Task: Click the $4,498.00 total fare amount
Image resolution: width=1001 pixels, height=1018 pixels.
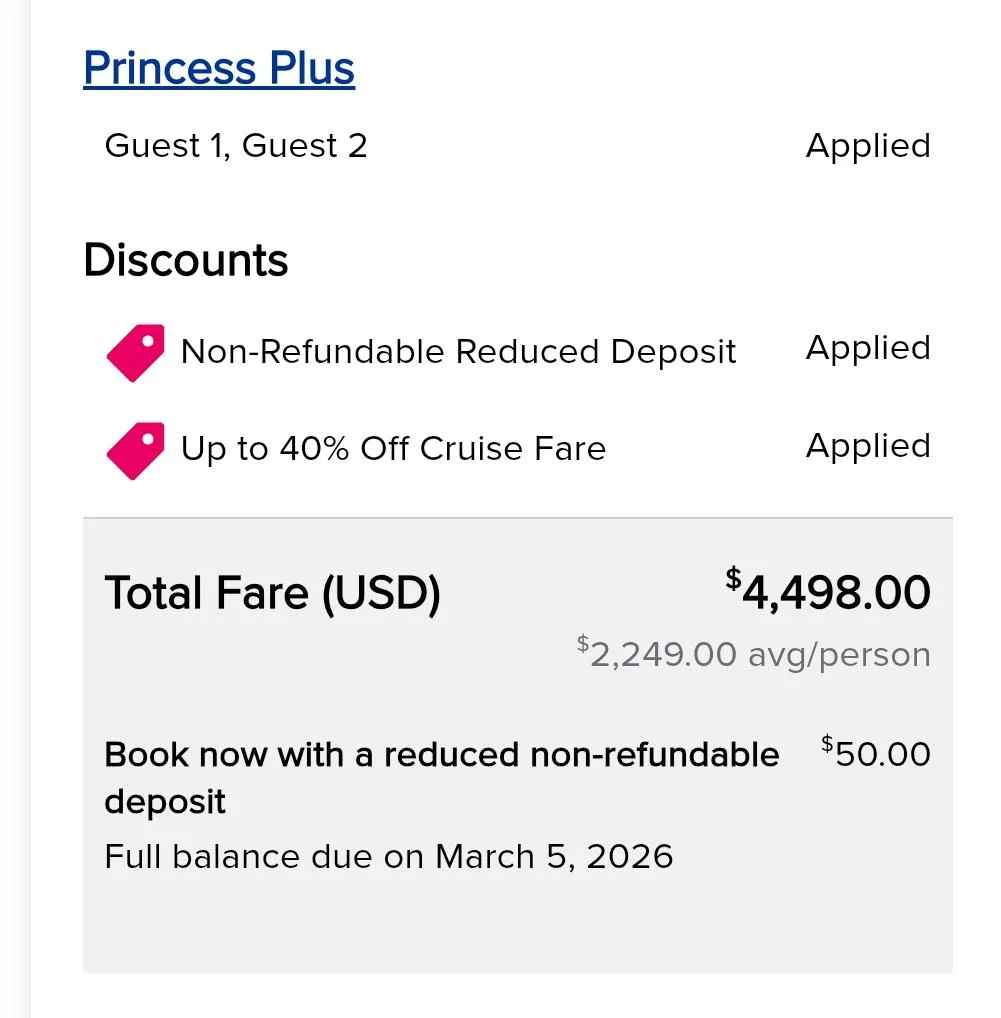Action: tap(828, 592)
